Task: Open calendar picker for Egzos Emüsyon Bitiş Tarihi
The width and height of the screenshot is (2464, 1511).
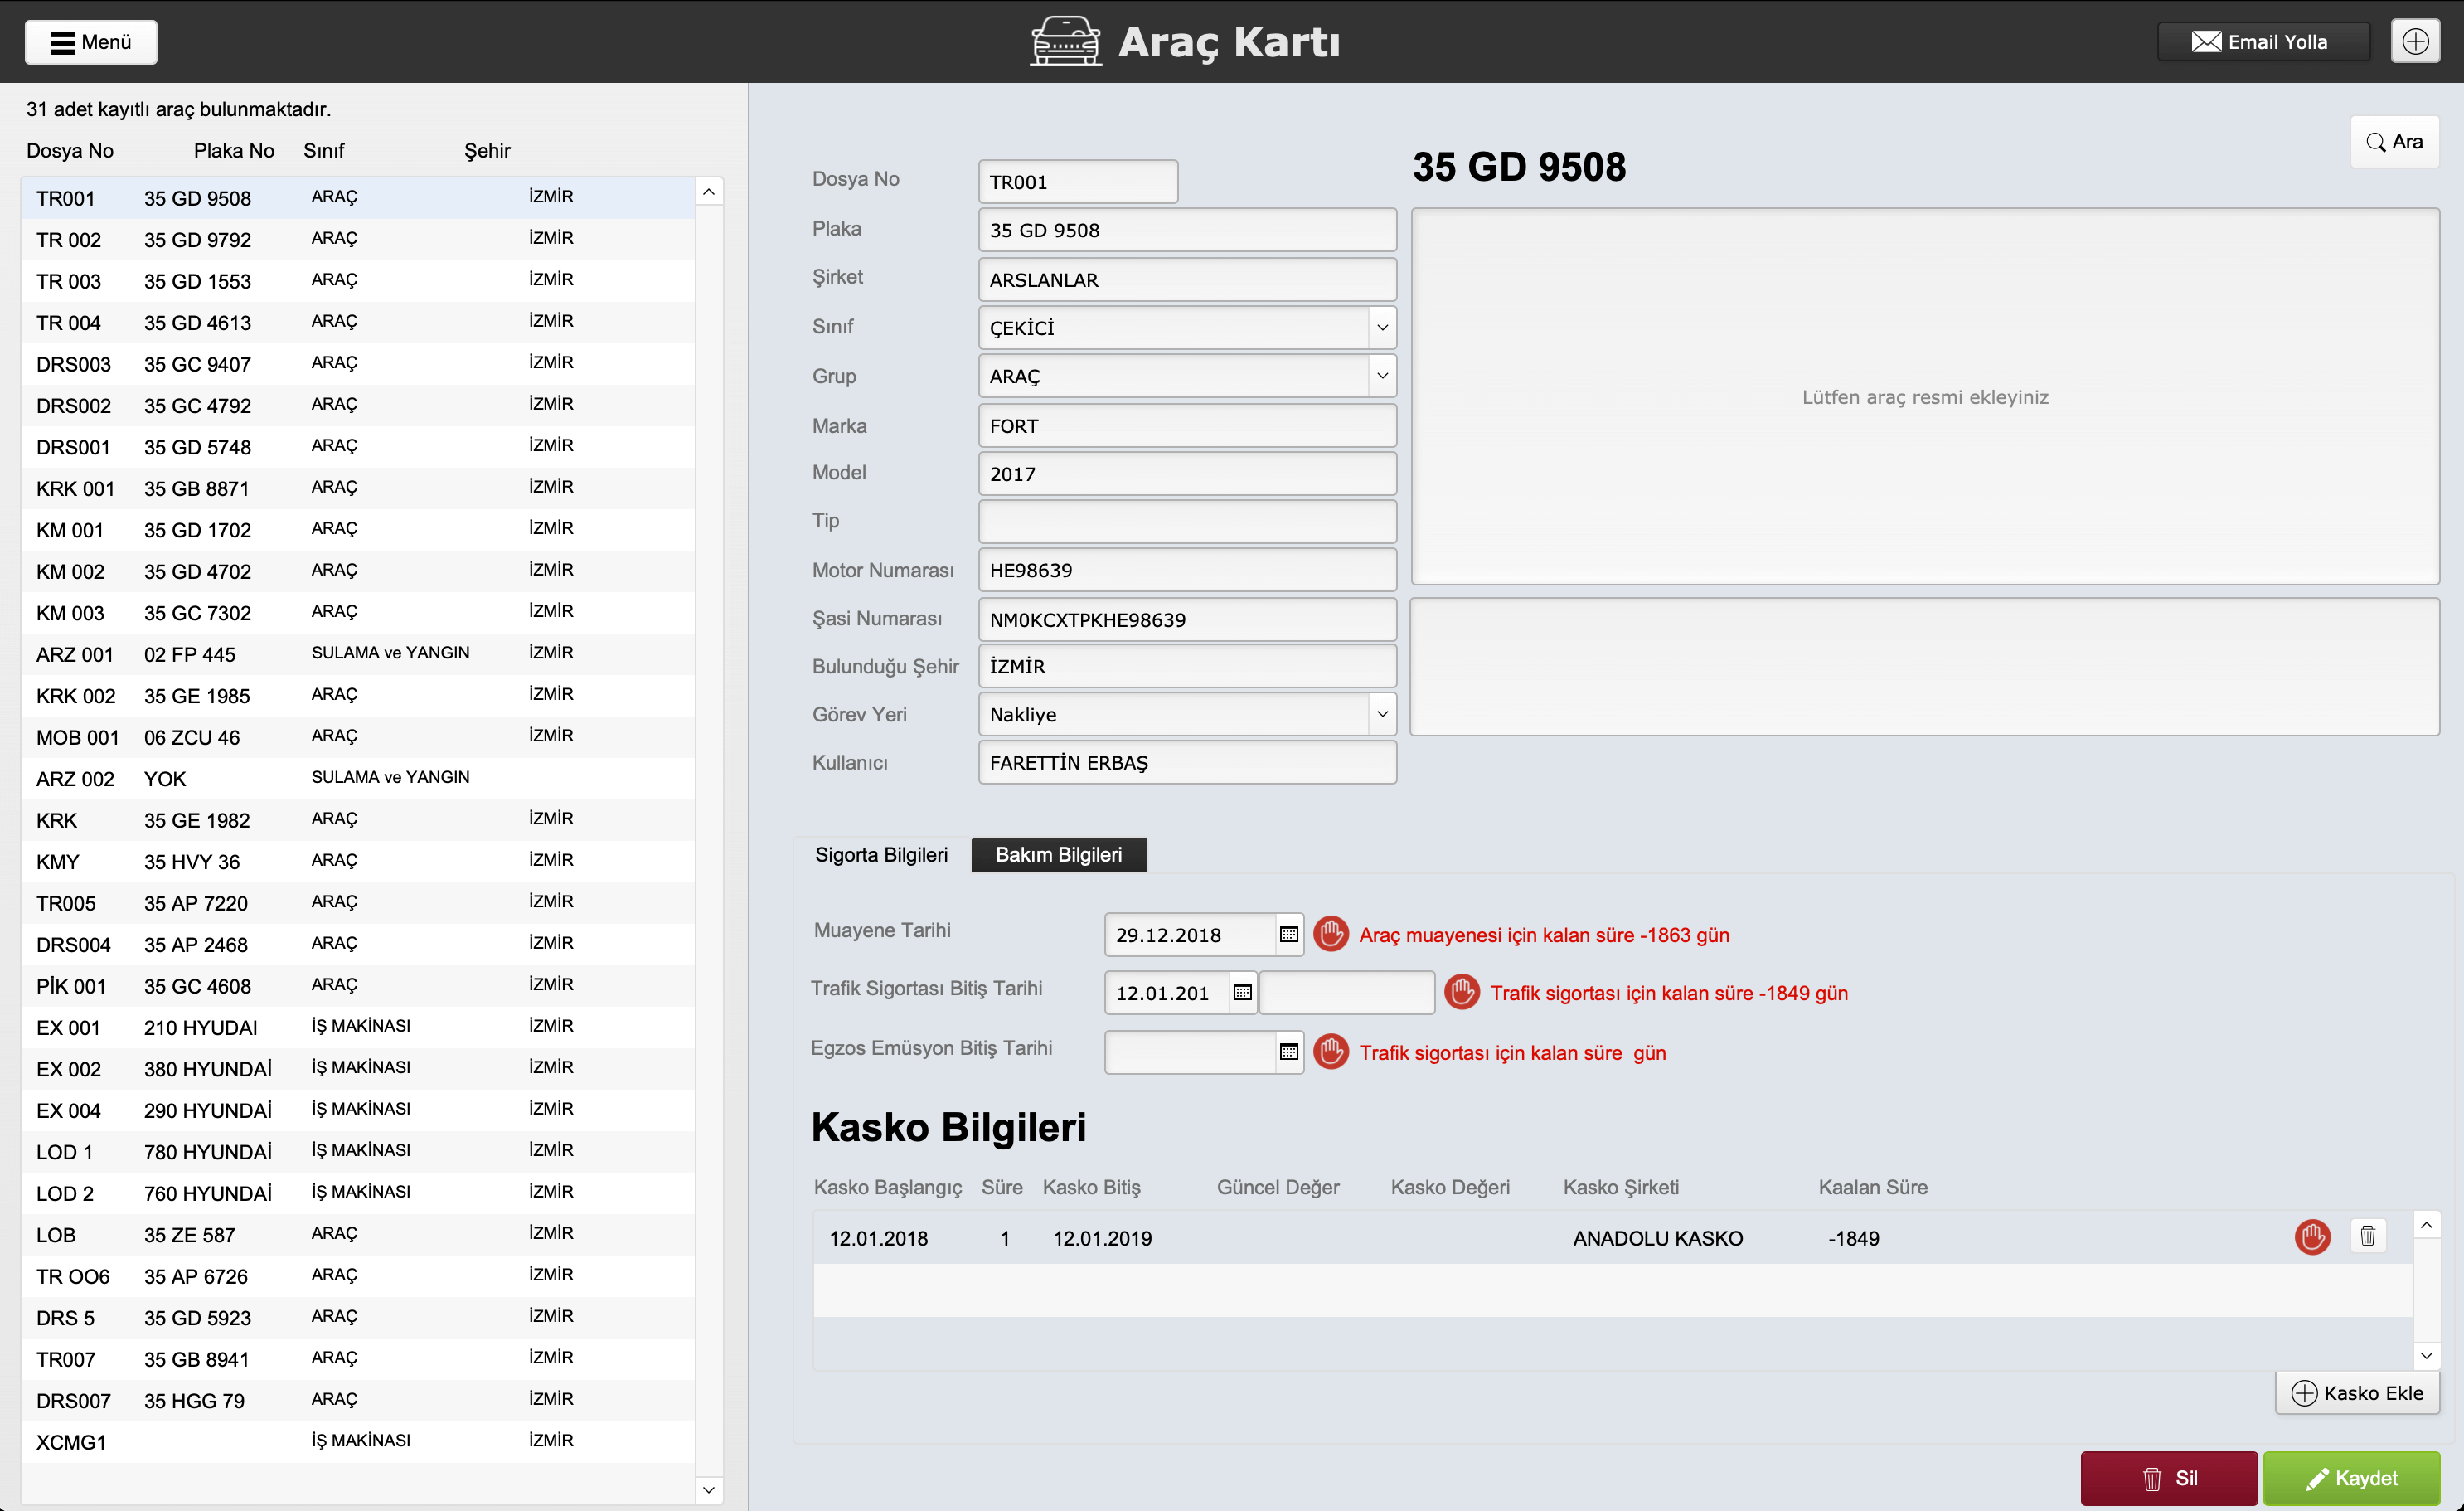Action: click(1289, 1052)
